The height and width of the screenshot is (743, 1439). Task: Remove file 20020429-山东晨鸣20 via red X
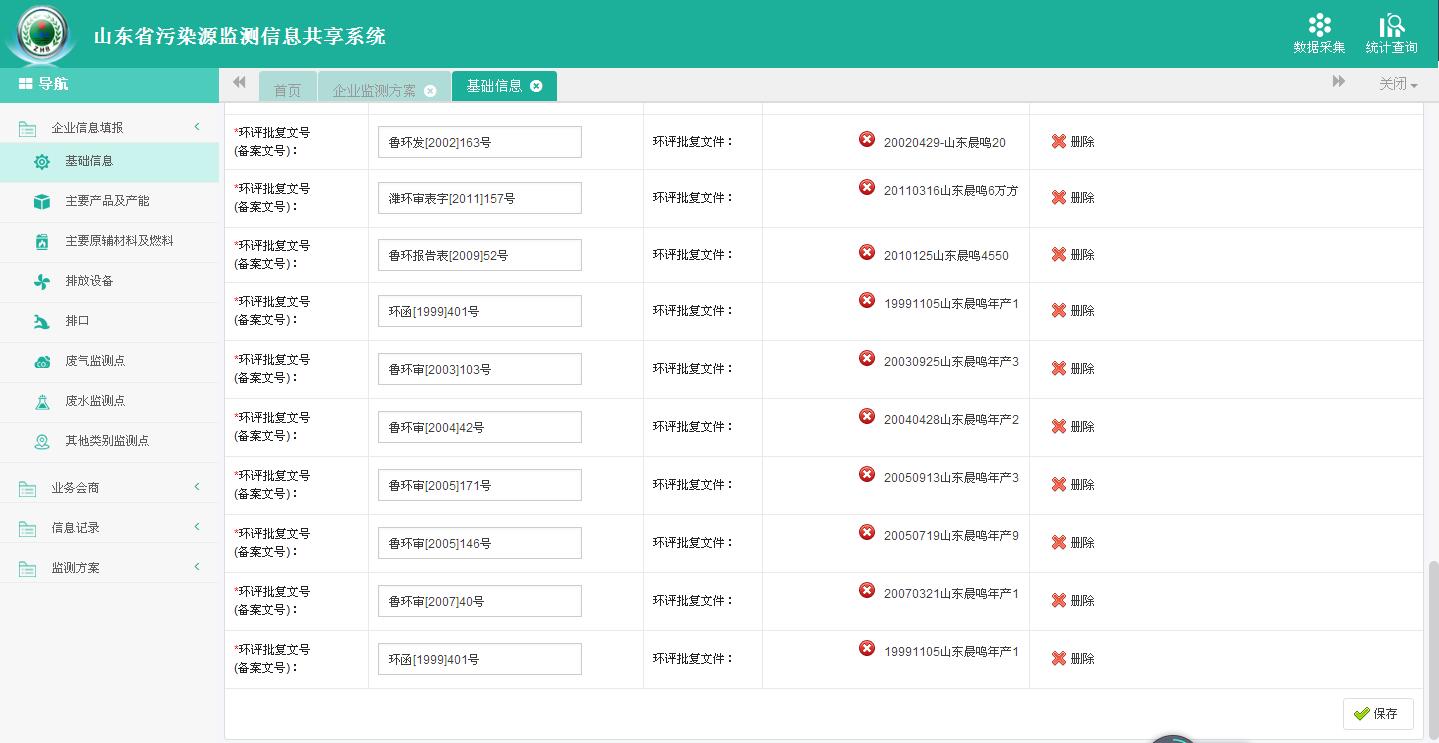[x=867, y=139]
